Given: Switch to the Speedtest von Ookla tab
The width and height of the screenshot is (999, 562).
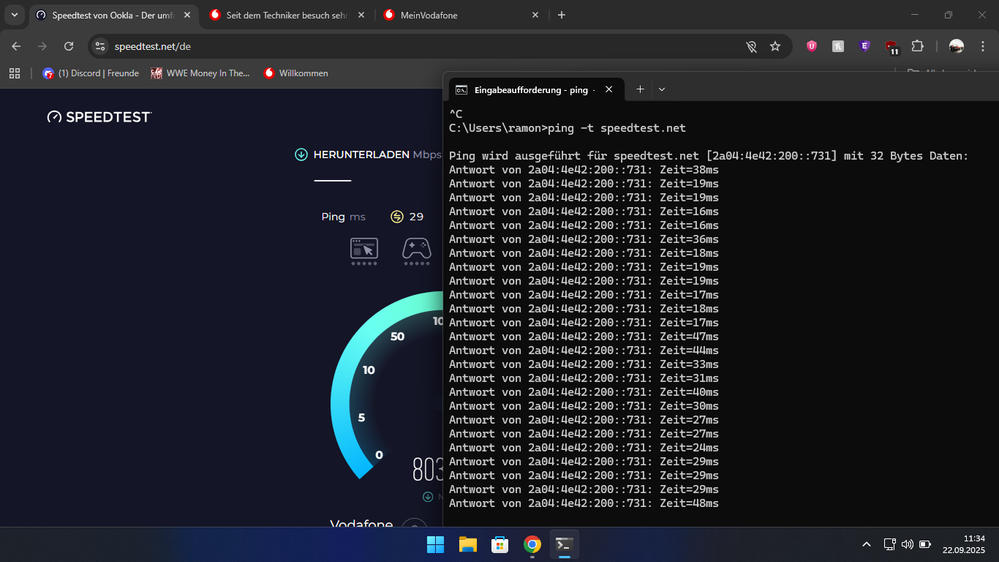Looking at the screenshot, I should point(113,15).
